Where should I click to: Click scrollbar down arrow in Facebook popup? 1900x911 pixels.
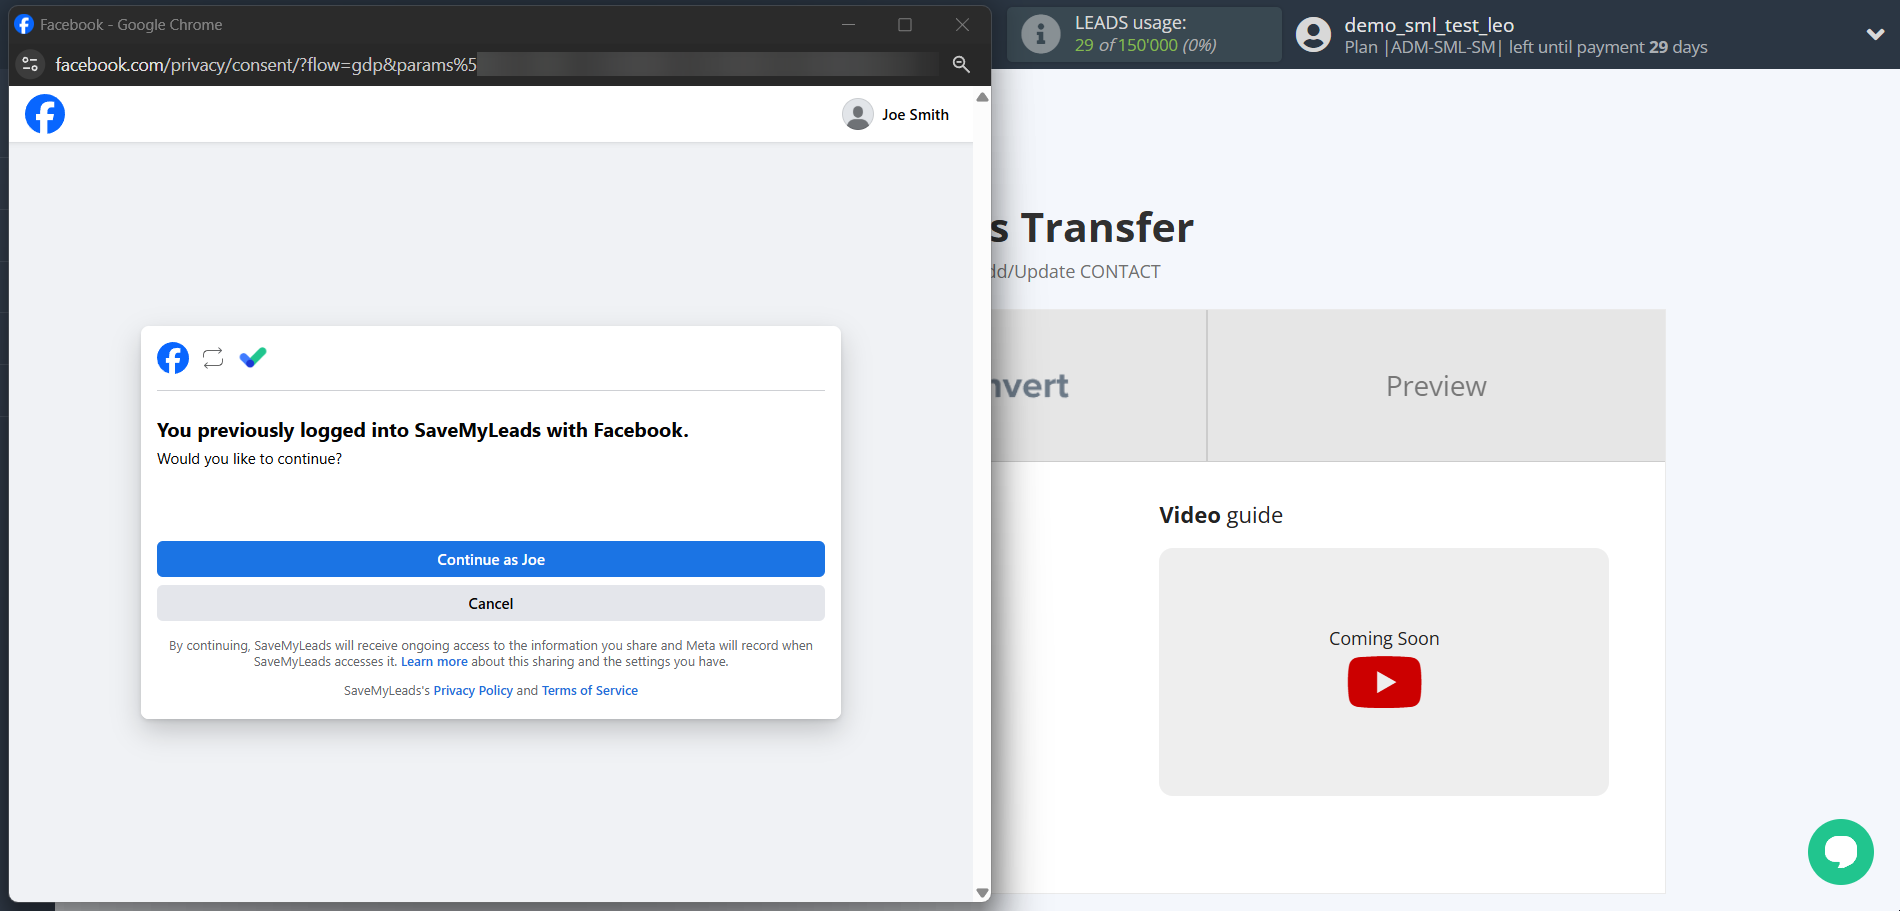(x=982, y=893)
